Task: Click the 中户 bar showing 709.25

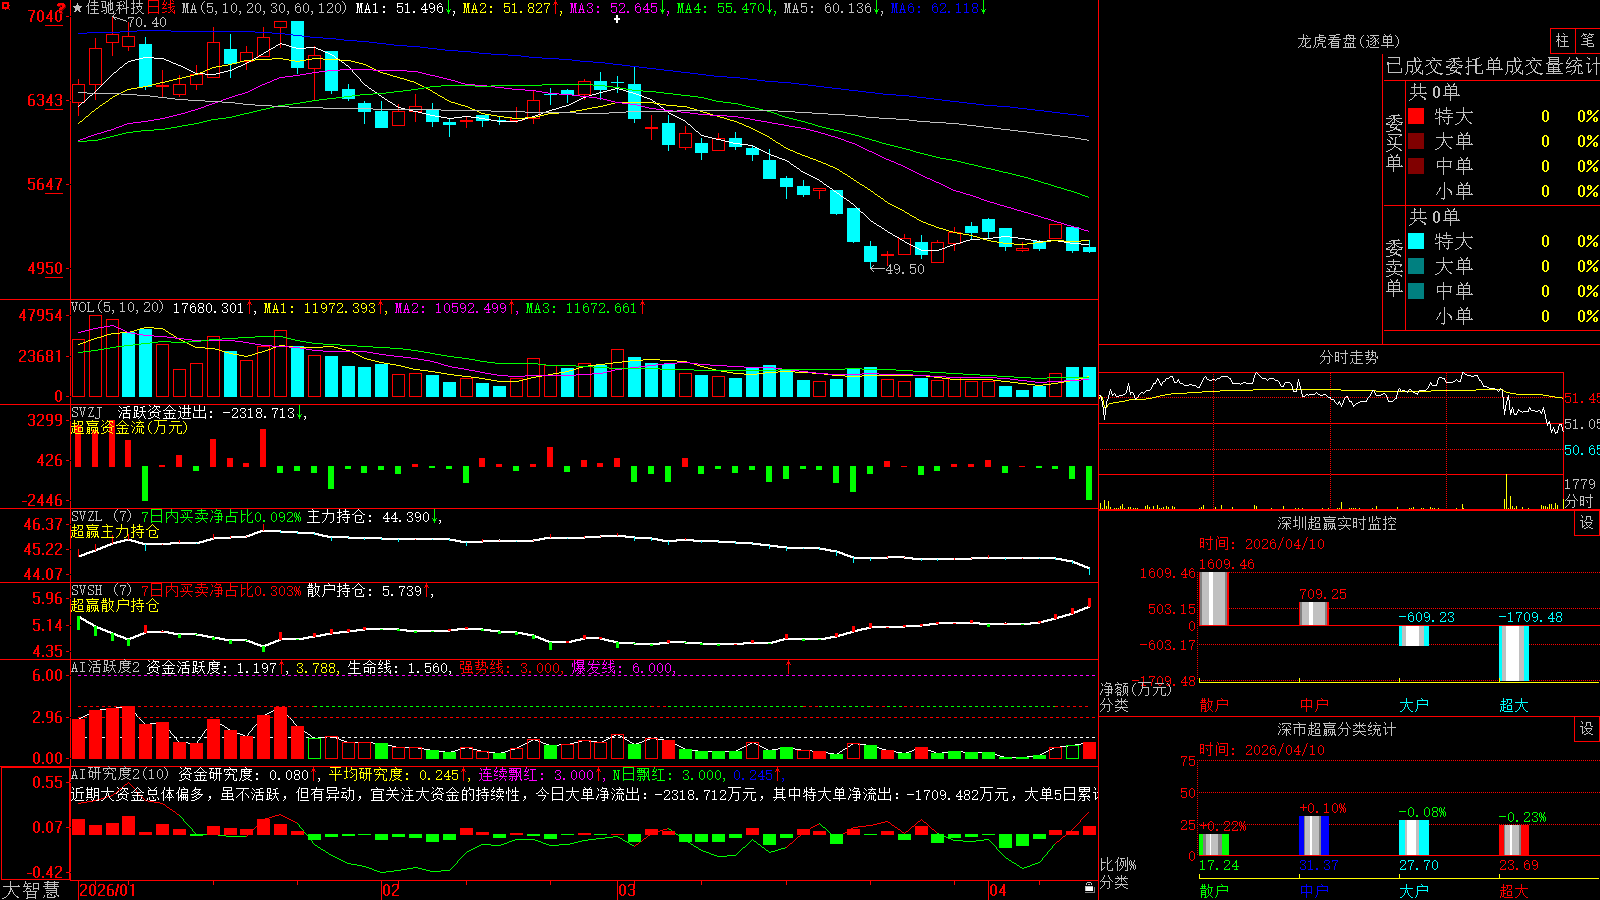Action: tap(1313, 614)
